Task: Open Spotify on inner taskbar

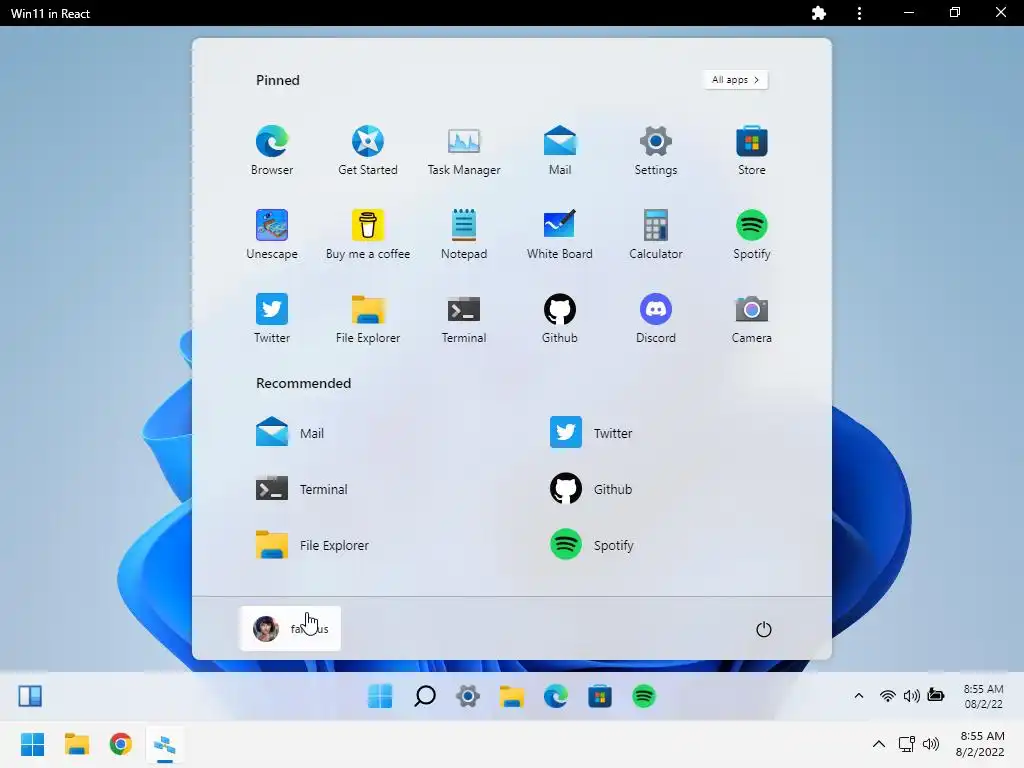Action: [644, 696]
